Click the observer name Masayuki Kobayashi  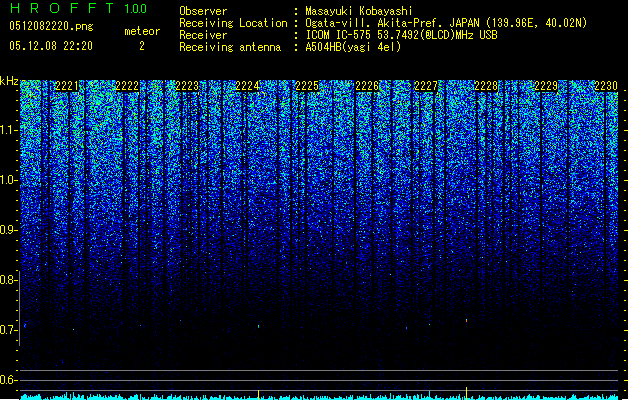(x=359, y=11)
